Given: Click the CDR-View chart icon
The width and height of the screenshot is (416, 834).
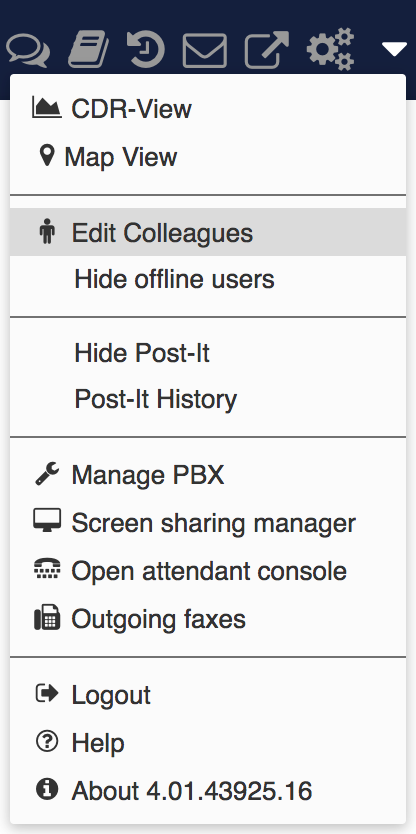Looking at the screenshot, I should pos(47,108).
